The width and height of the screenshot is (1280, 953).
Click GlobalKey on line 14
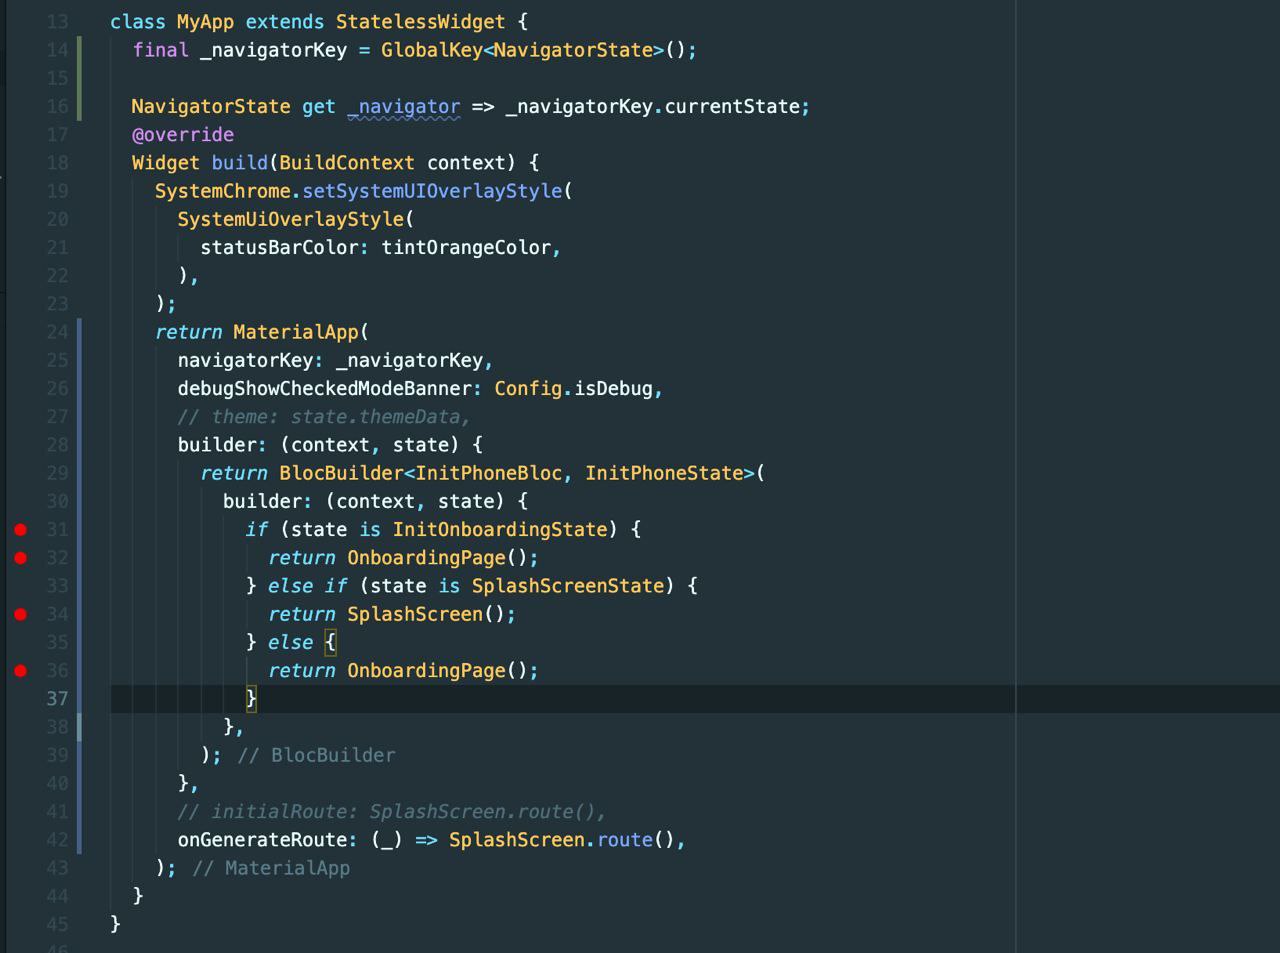(432, 50)
